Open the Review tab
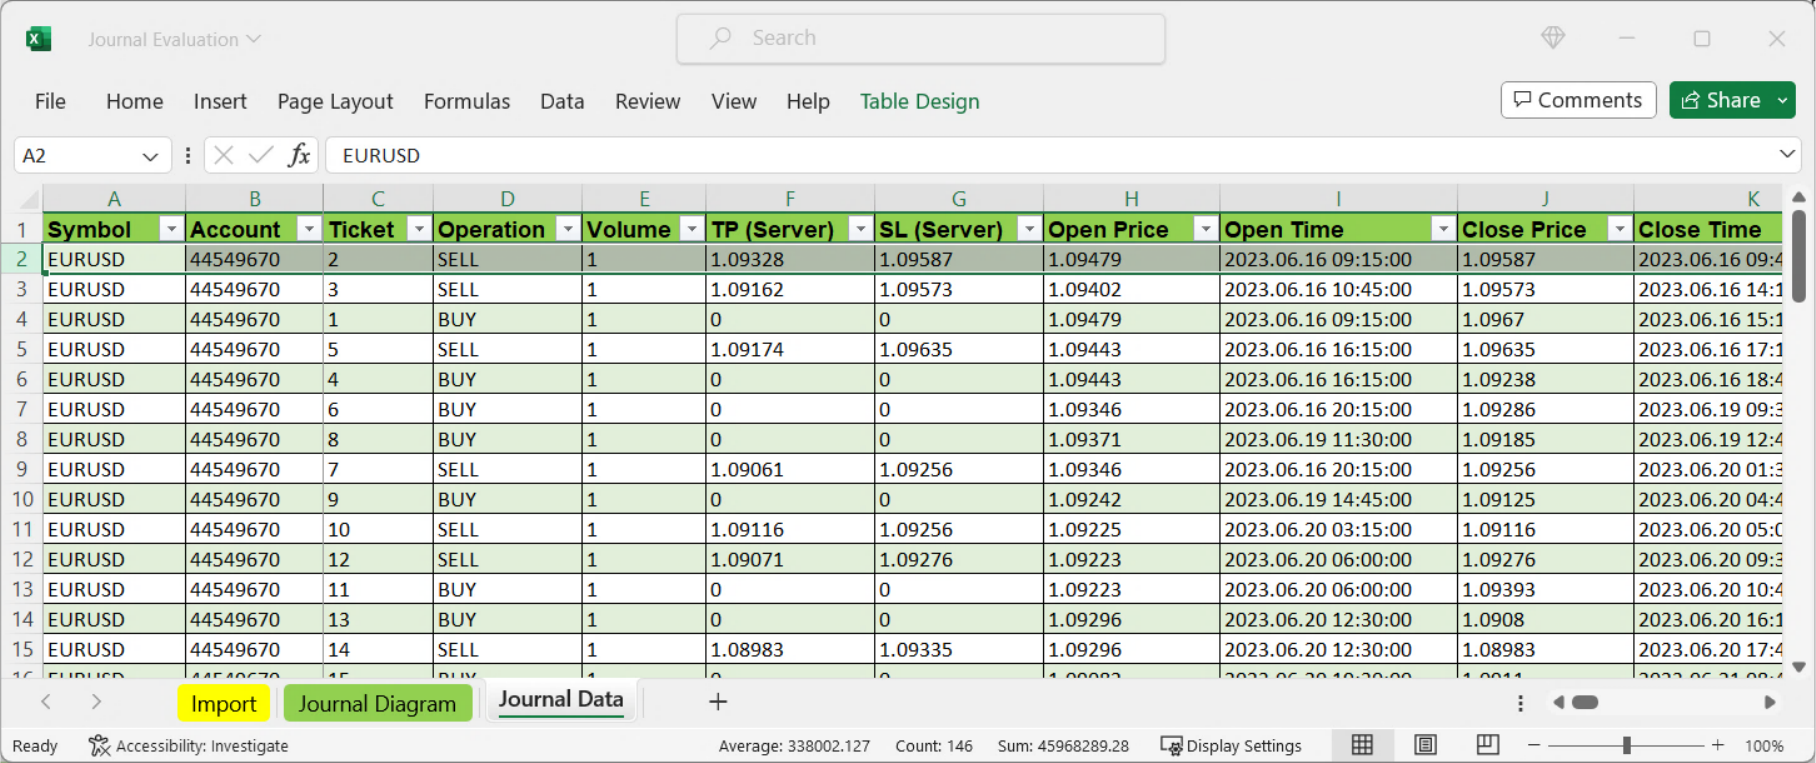 (x=648, y=101)
